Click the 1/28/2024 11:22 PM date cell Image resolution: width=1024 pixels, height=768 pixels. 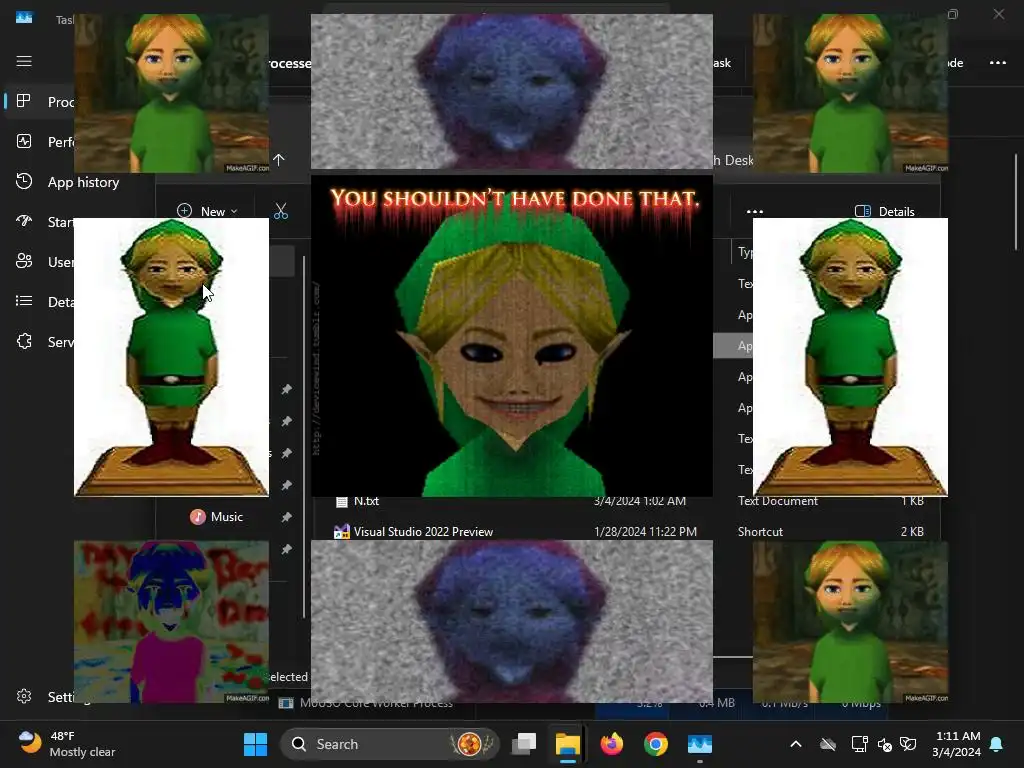pos(645,532)
